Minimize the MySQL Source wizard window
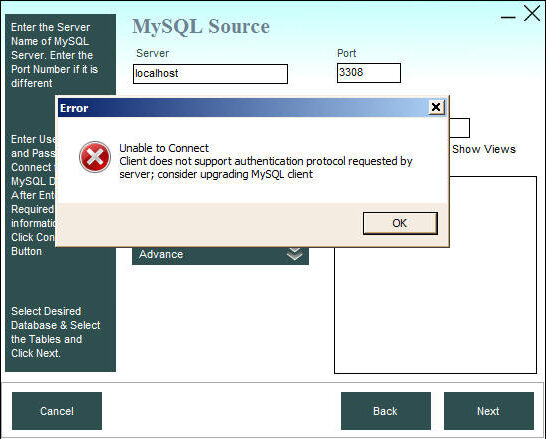Viewport: 546px width, 439px height. 508,17
